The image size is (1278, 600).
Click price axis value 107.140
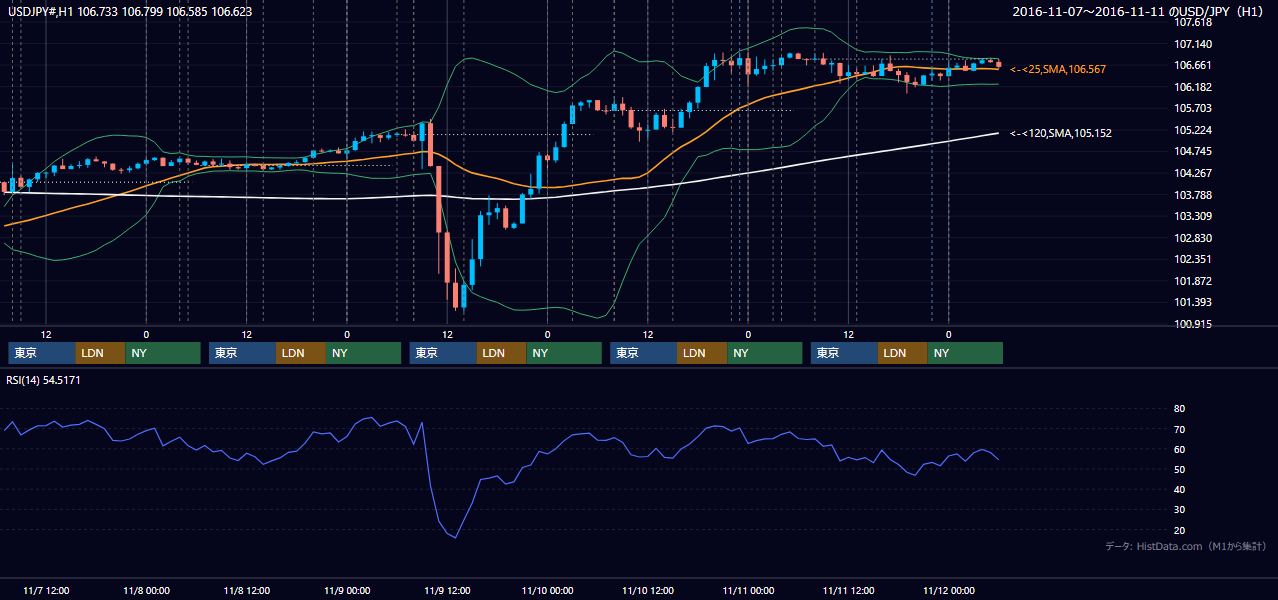pos(1194,44)
